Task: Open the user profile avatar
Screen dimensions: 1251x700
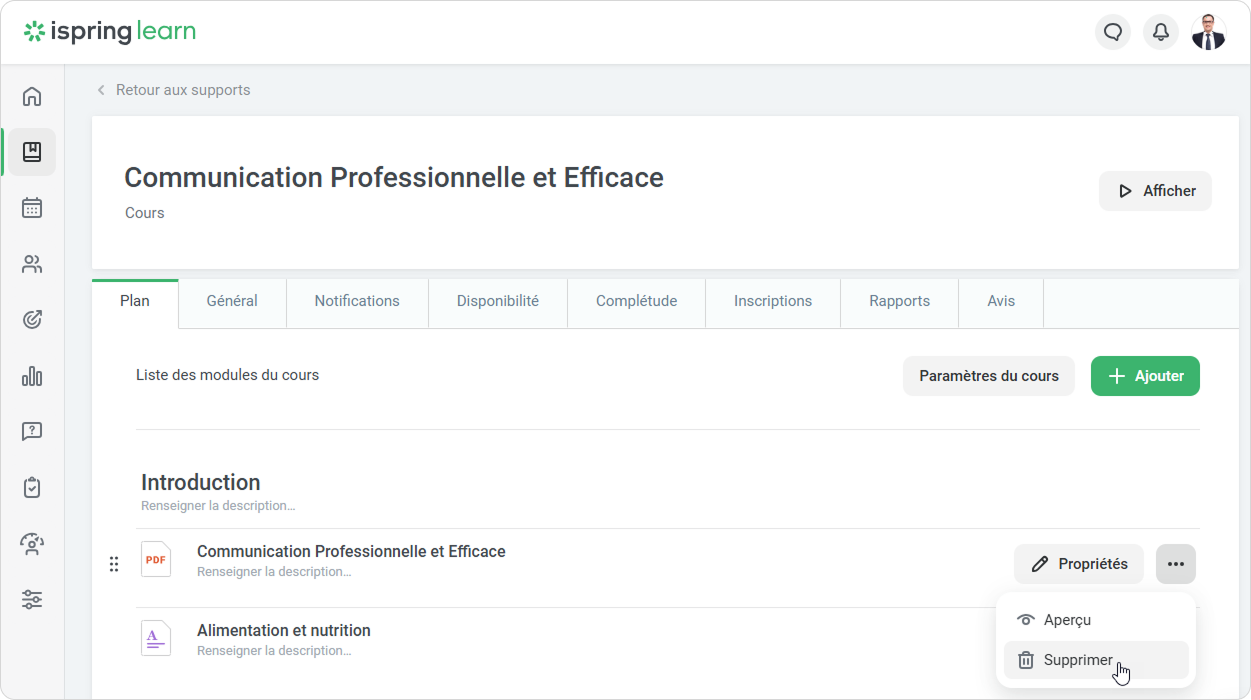Action: coord(1209,32)
